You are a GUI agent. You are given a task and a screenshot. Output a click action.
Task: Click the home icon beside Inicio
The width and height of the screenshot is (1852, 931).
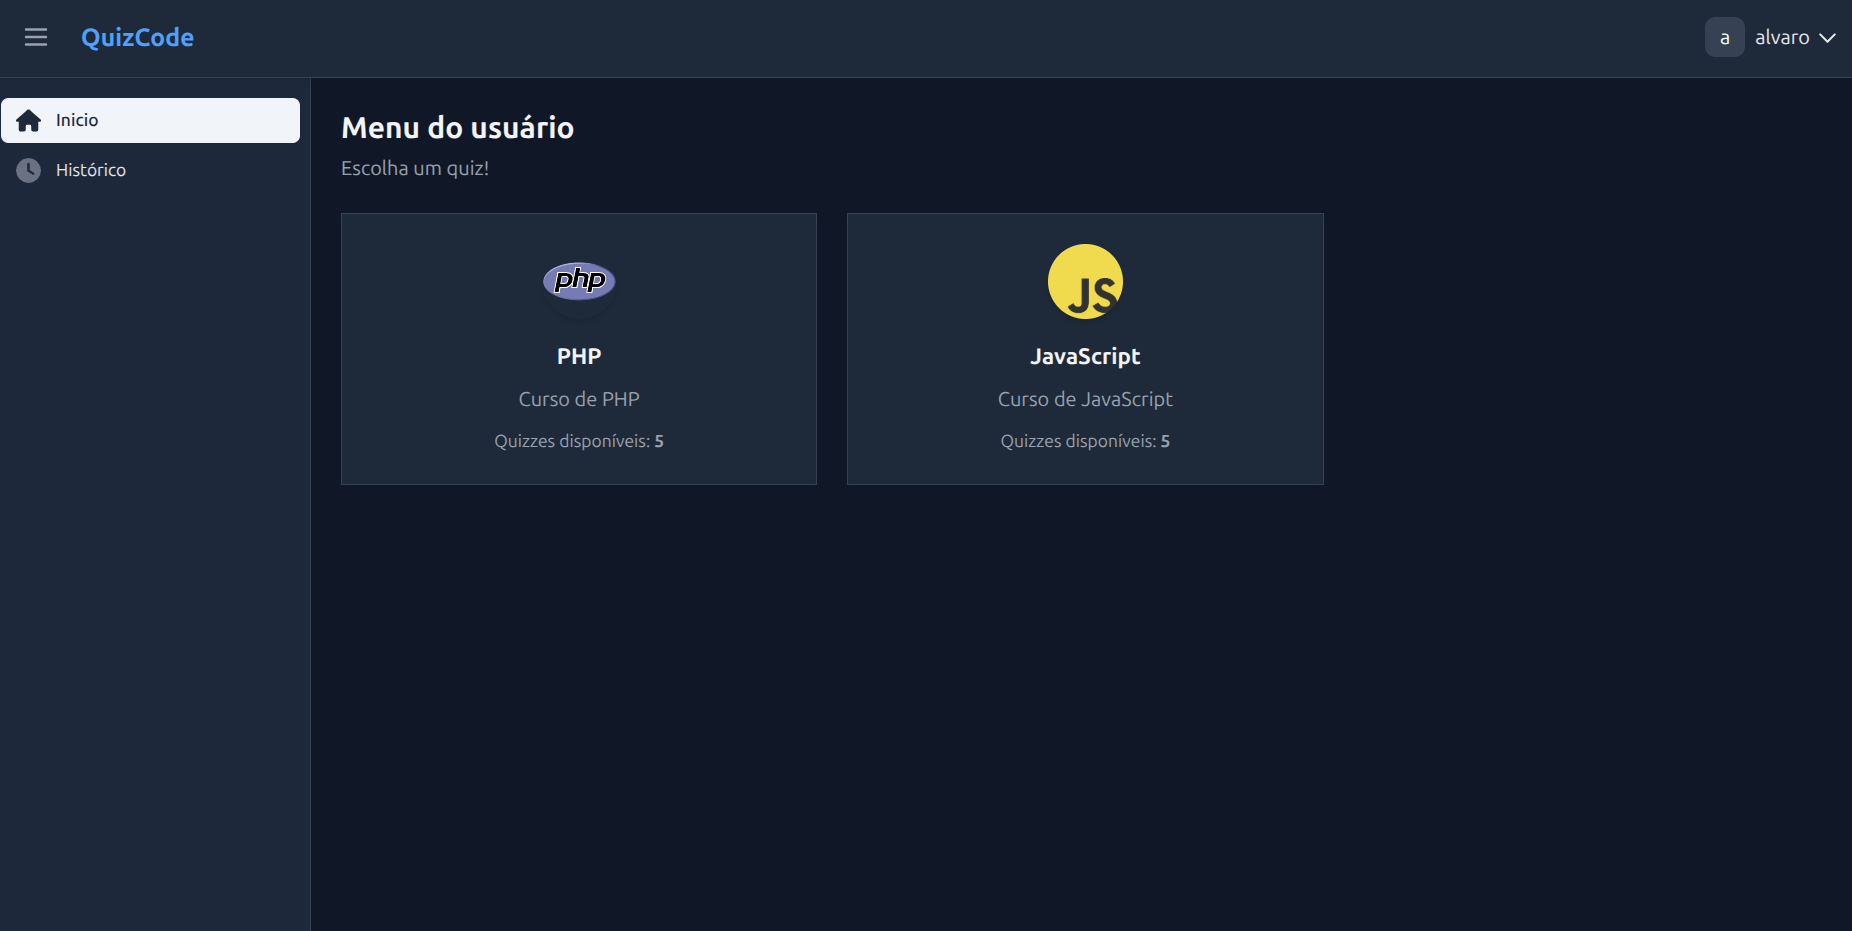29,121
